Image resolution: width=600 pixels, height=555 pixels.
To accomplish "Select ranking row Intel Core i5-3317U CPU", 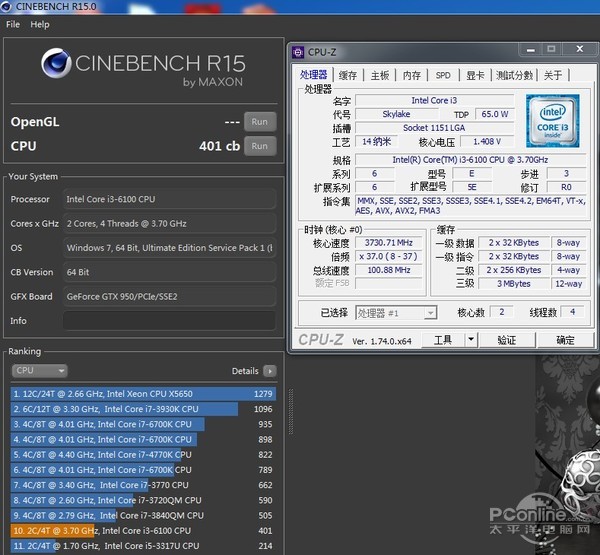I will point(143,546).
